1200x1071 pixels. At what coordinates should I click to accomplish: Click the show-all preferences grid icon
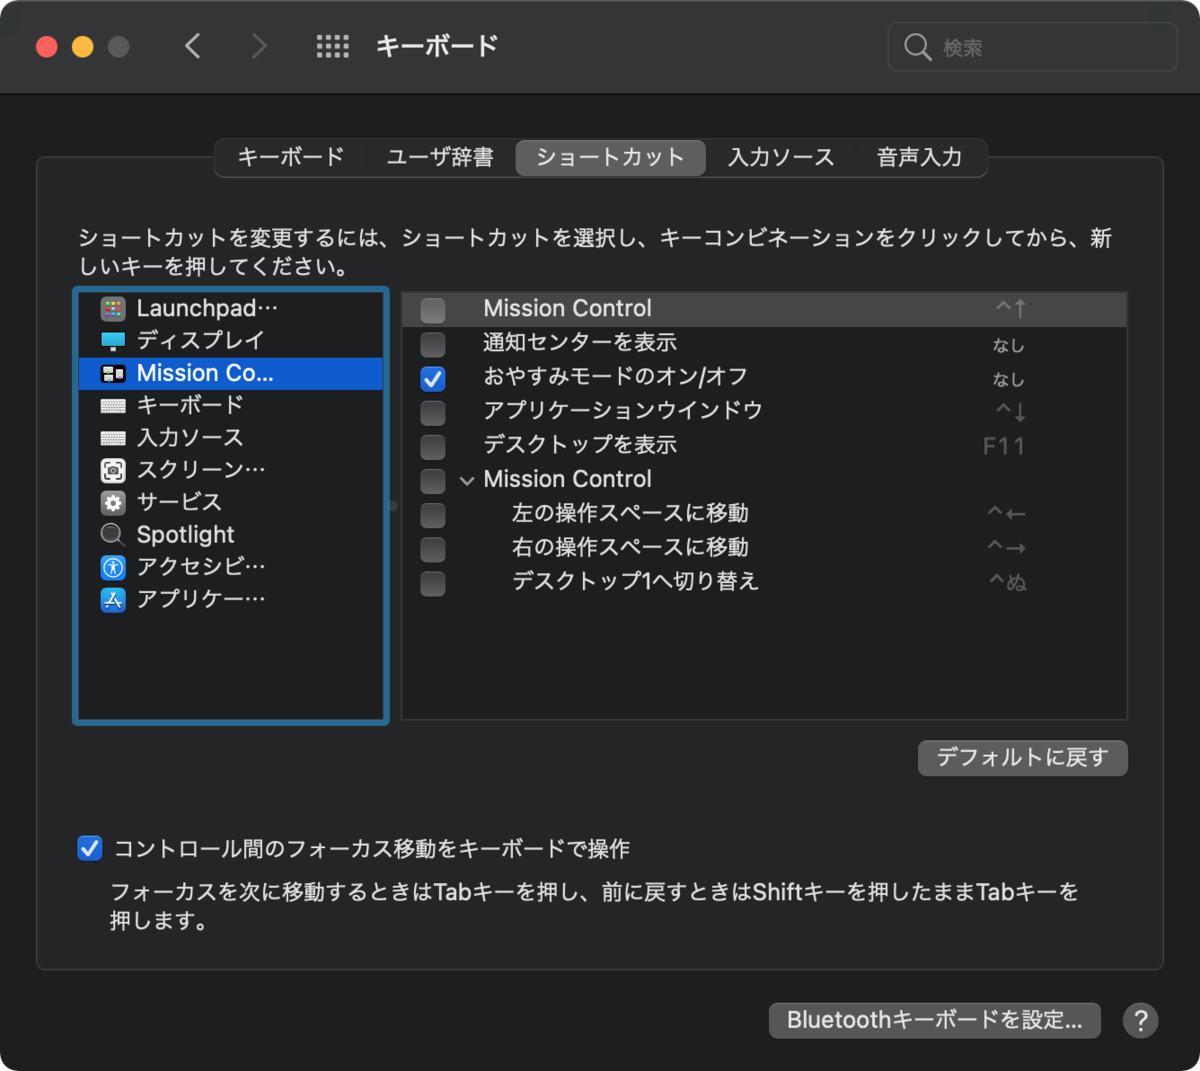pos(333,45)
